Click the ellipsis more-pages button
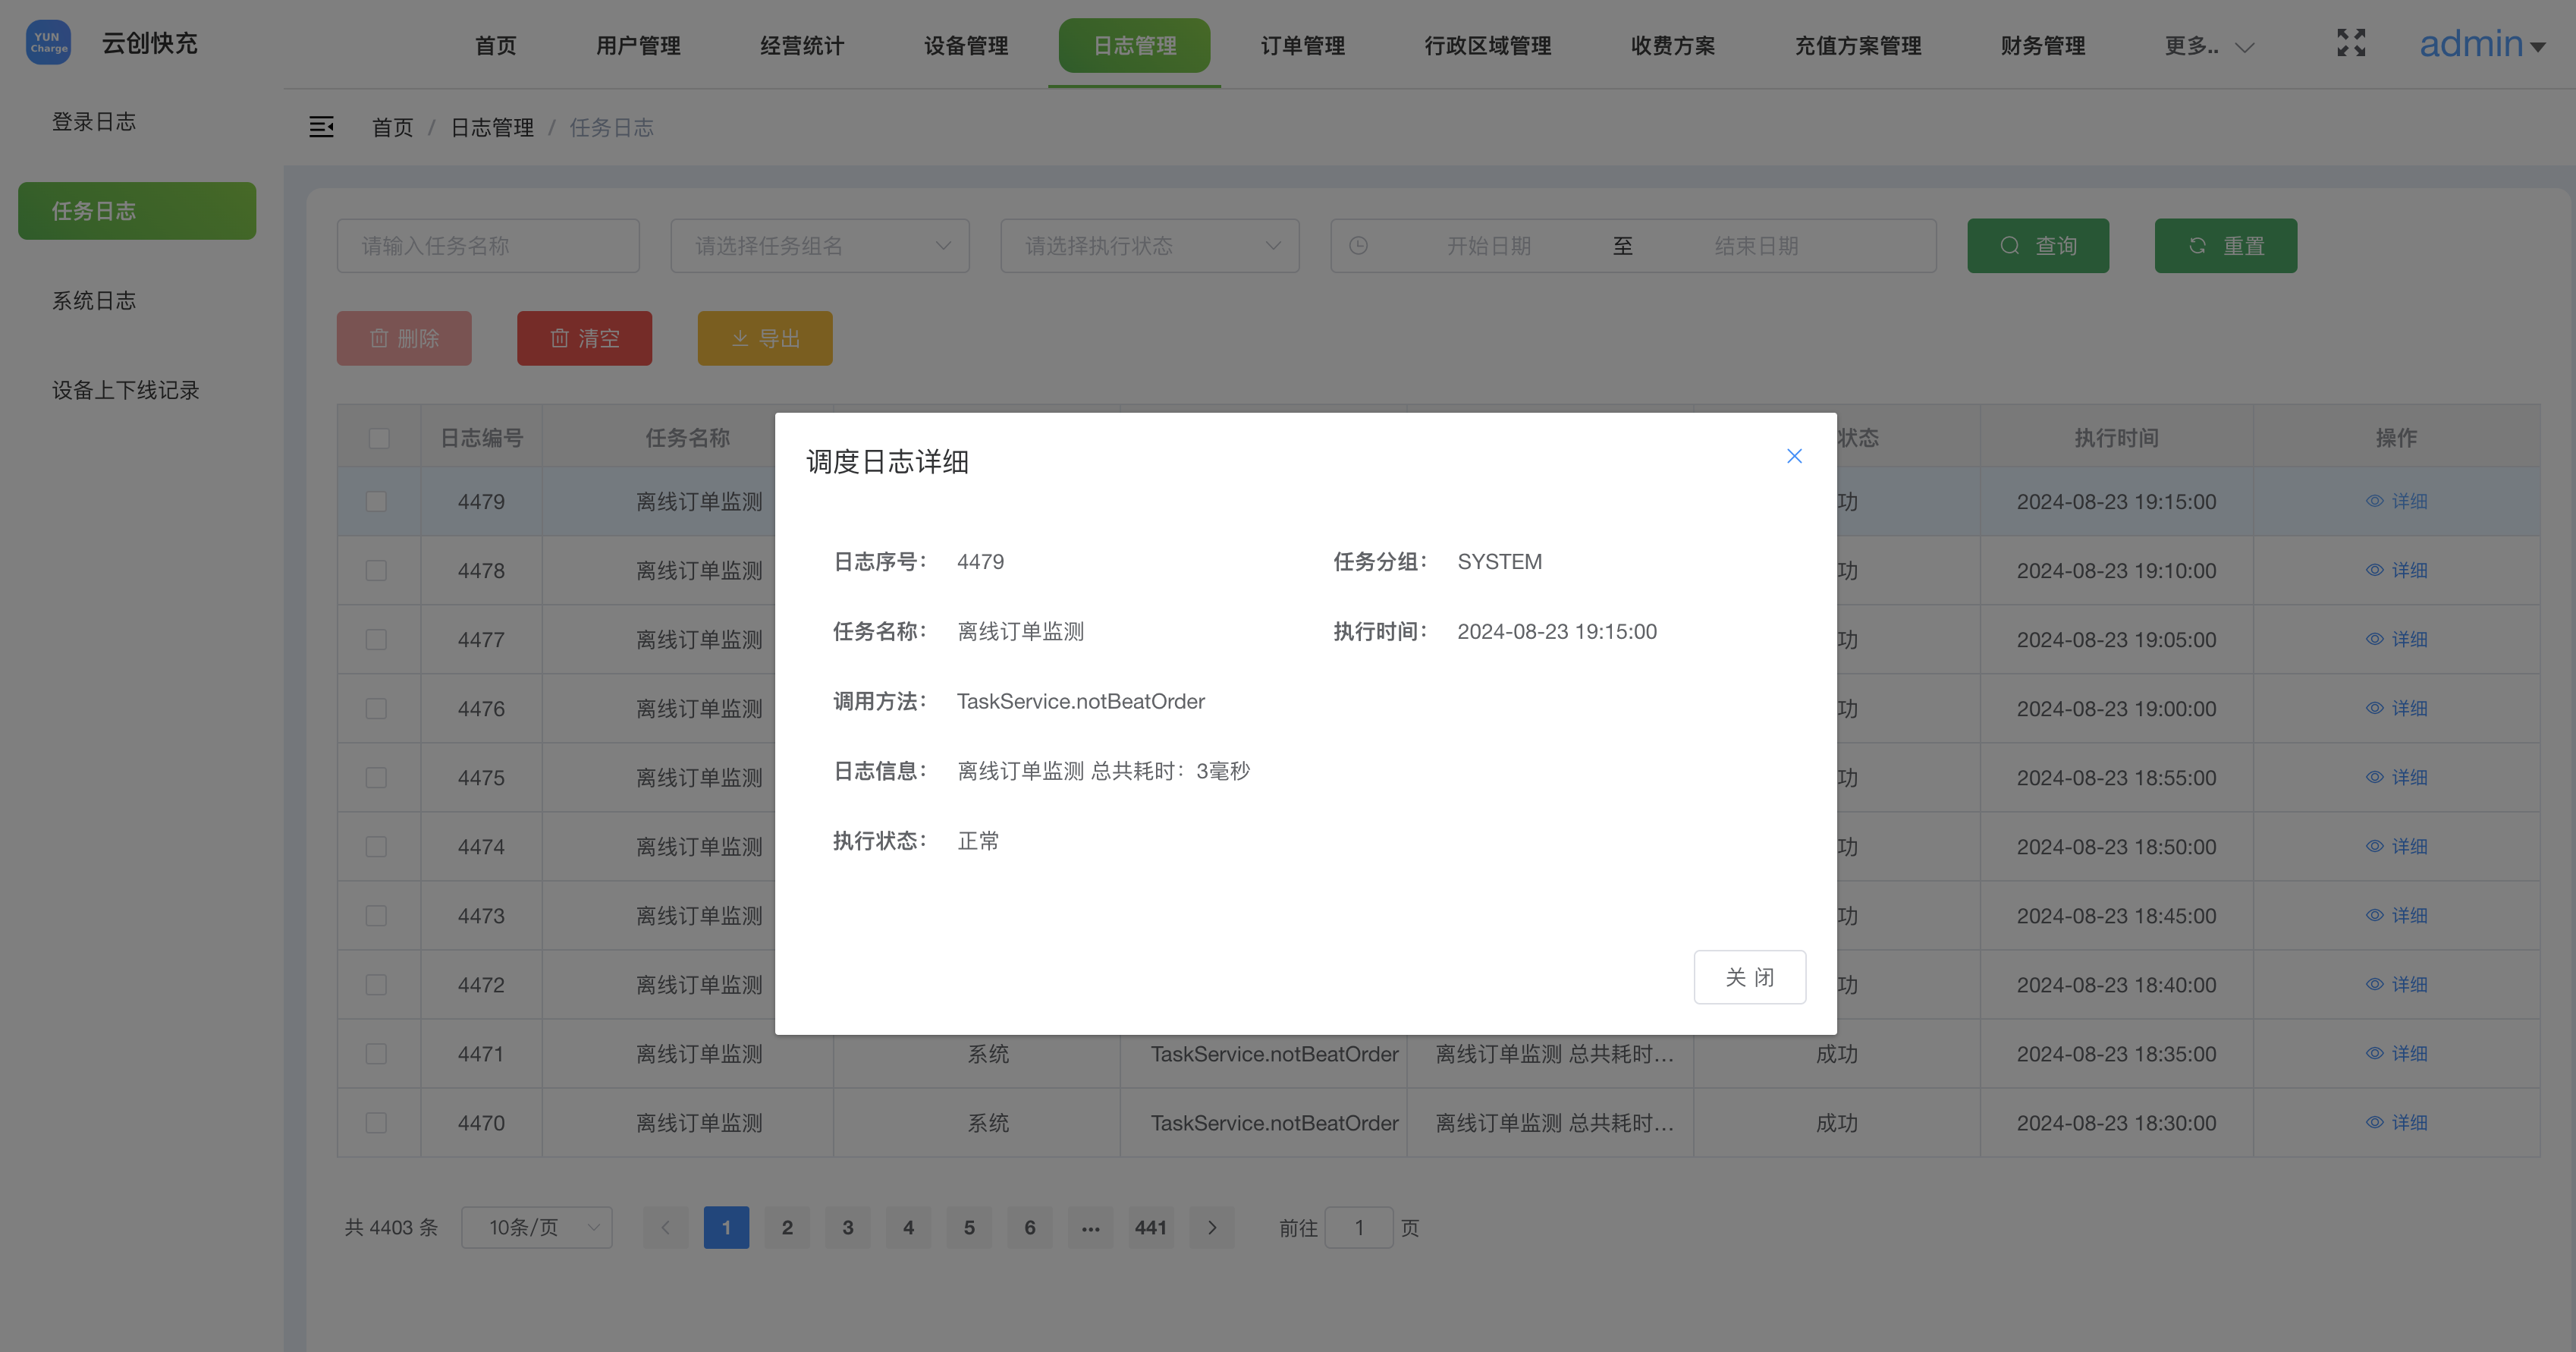This screenshot has height=1352, width=2576. tap(1090, 1227)
